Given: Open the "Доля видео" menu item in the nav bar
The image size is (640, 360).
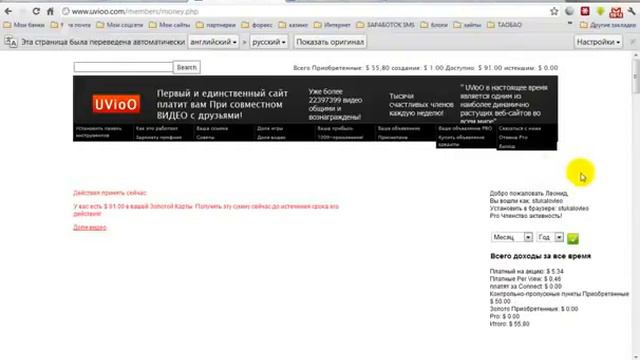Looking at the screenshot, I should (x=271, y=138).
